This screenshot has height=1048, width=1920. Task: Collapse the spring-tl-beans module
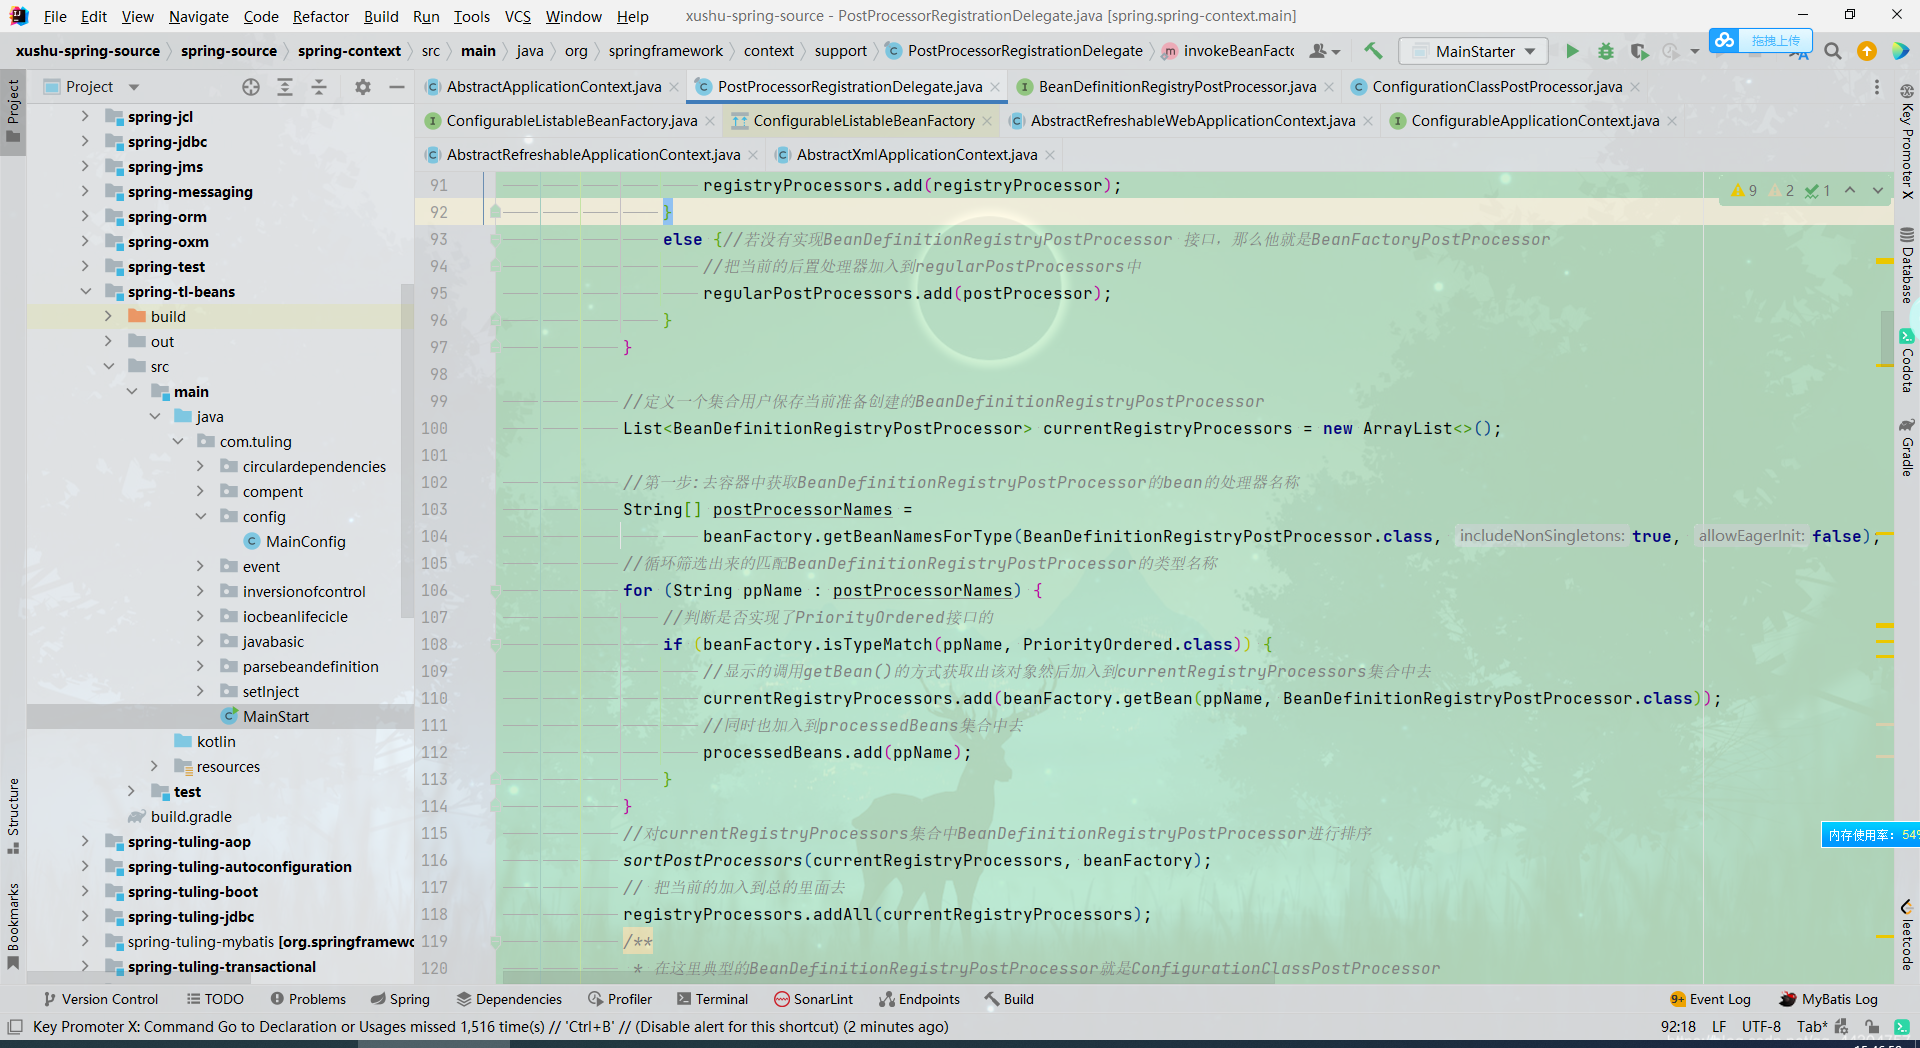(x=85, y=292)
